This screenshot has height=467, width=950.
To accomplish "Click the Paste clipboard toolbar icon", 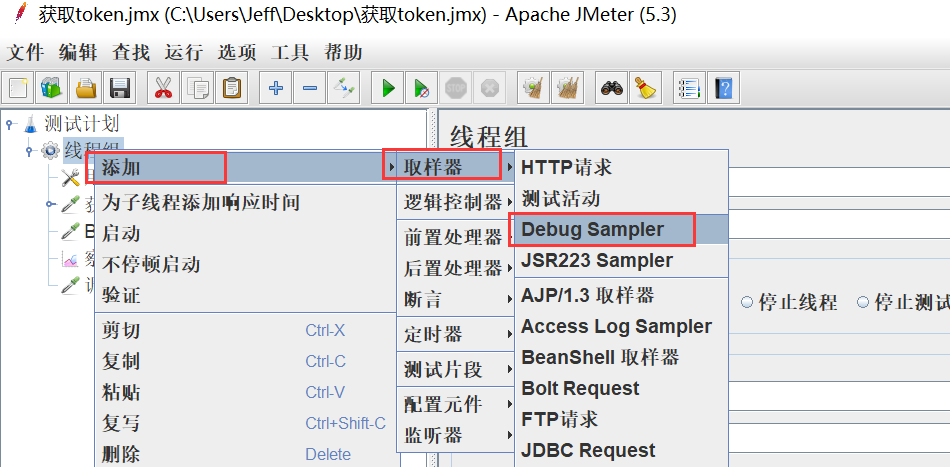I will 232,88.
